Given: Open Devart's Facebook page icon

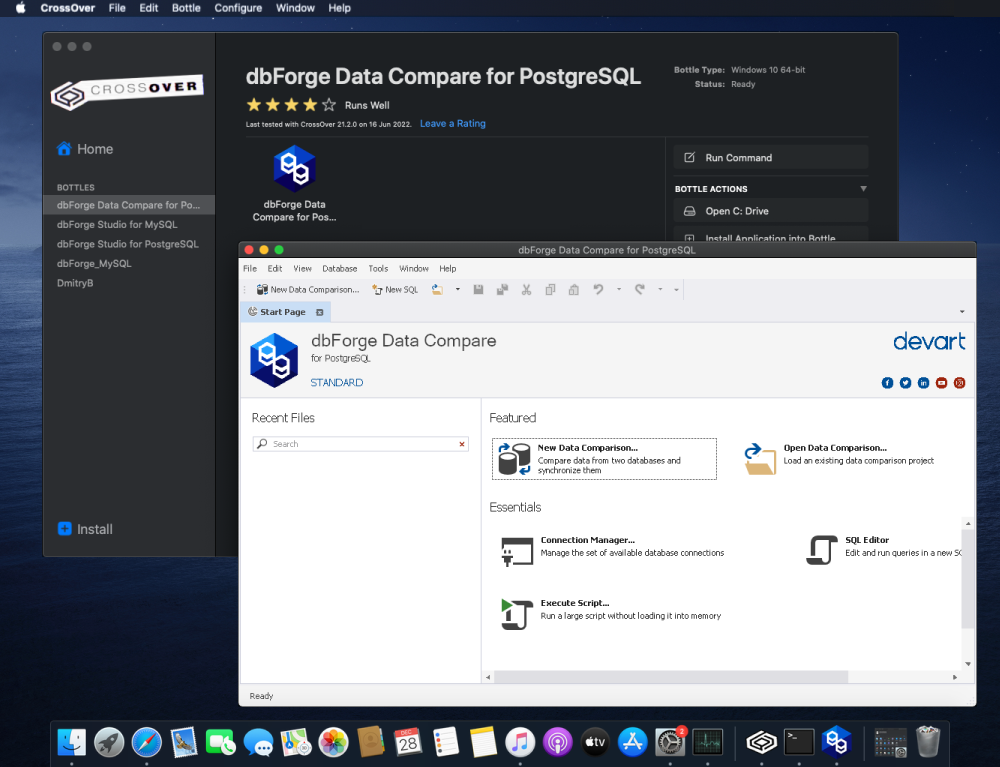Looking at the screenshot, I should coord(887,383).
